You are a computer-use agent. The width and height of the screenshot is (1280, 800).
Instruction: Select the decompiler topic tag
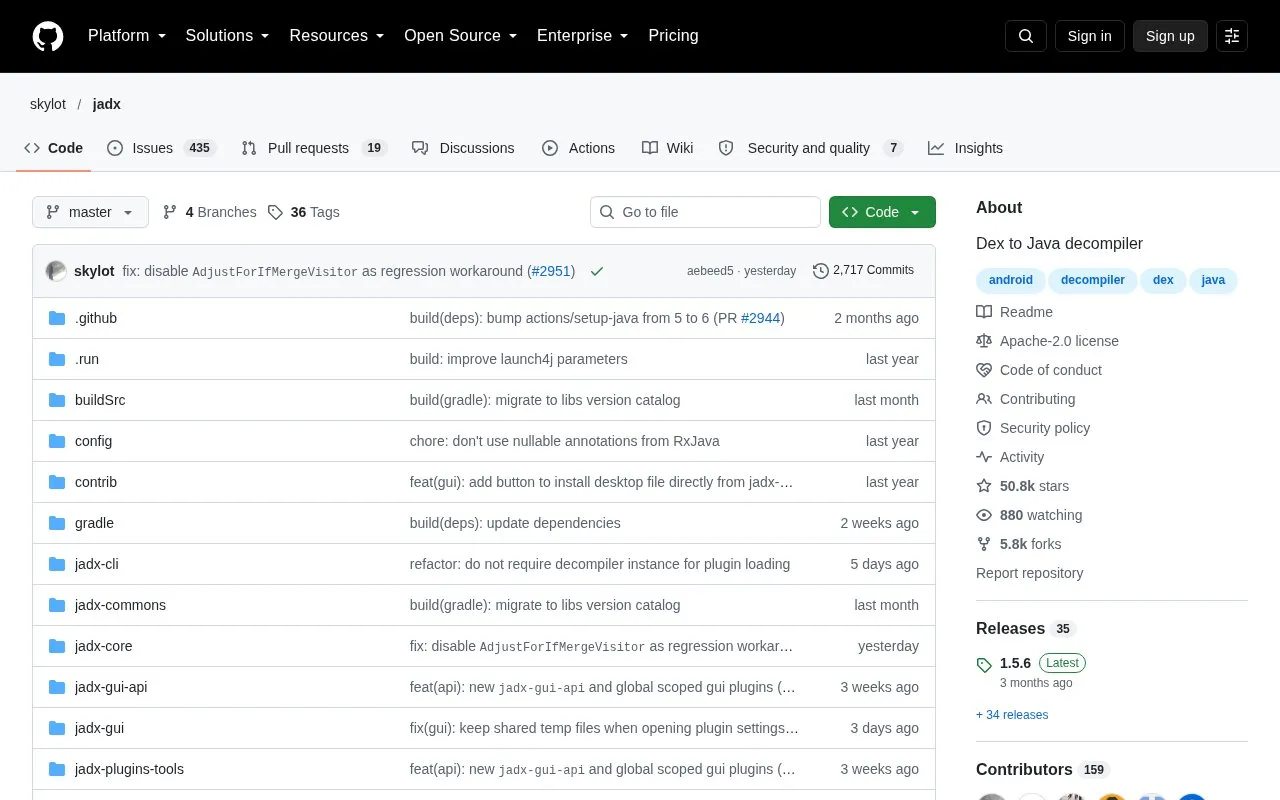pos(1093,280)
